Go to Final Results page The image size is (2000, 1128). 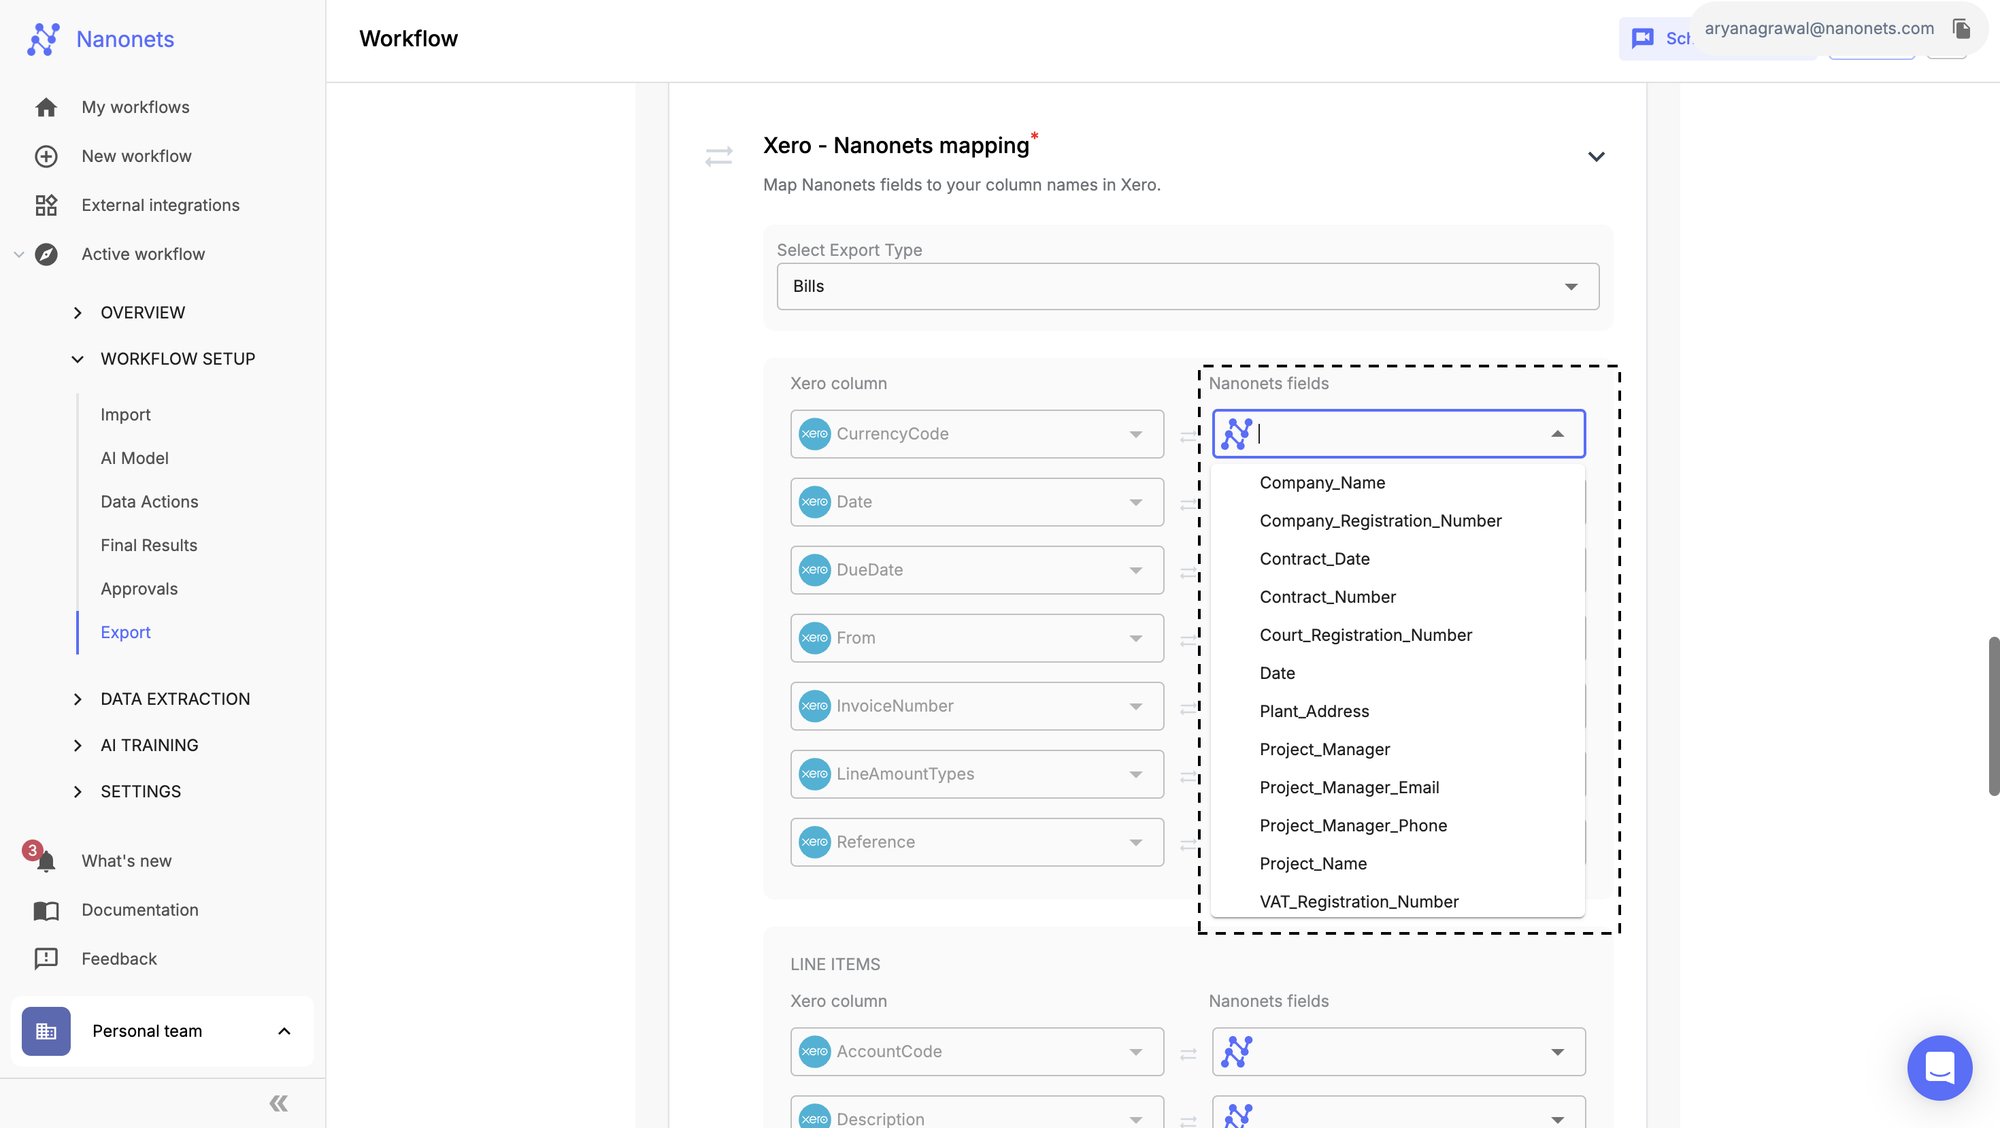[149, 545]
